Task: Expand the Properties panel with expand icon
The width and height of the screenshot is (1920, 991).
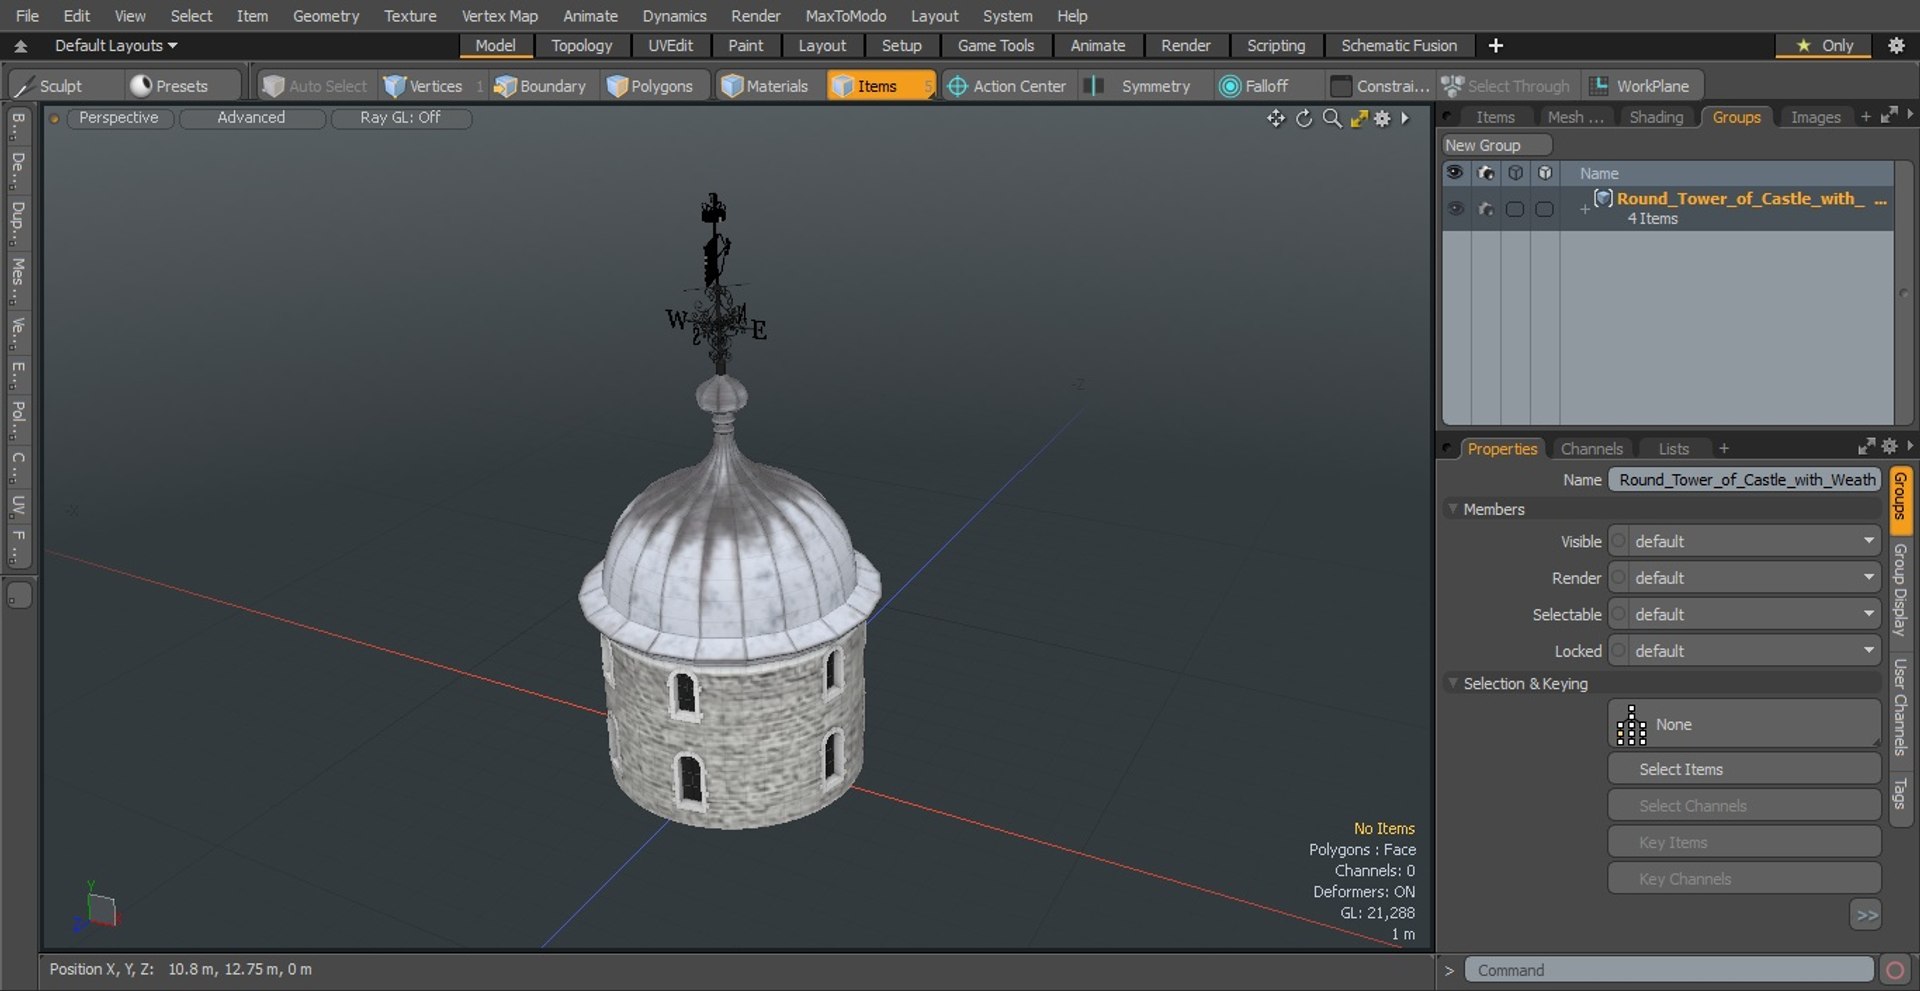Action: click(x=1866, y=446)
